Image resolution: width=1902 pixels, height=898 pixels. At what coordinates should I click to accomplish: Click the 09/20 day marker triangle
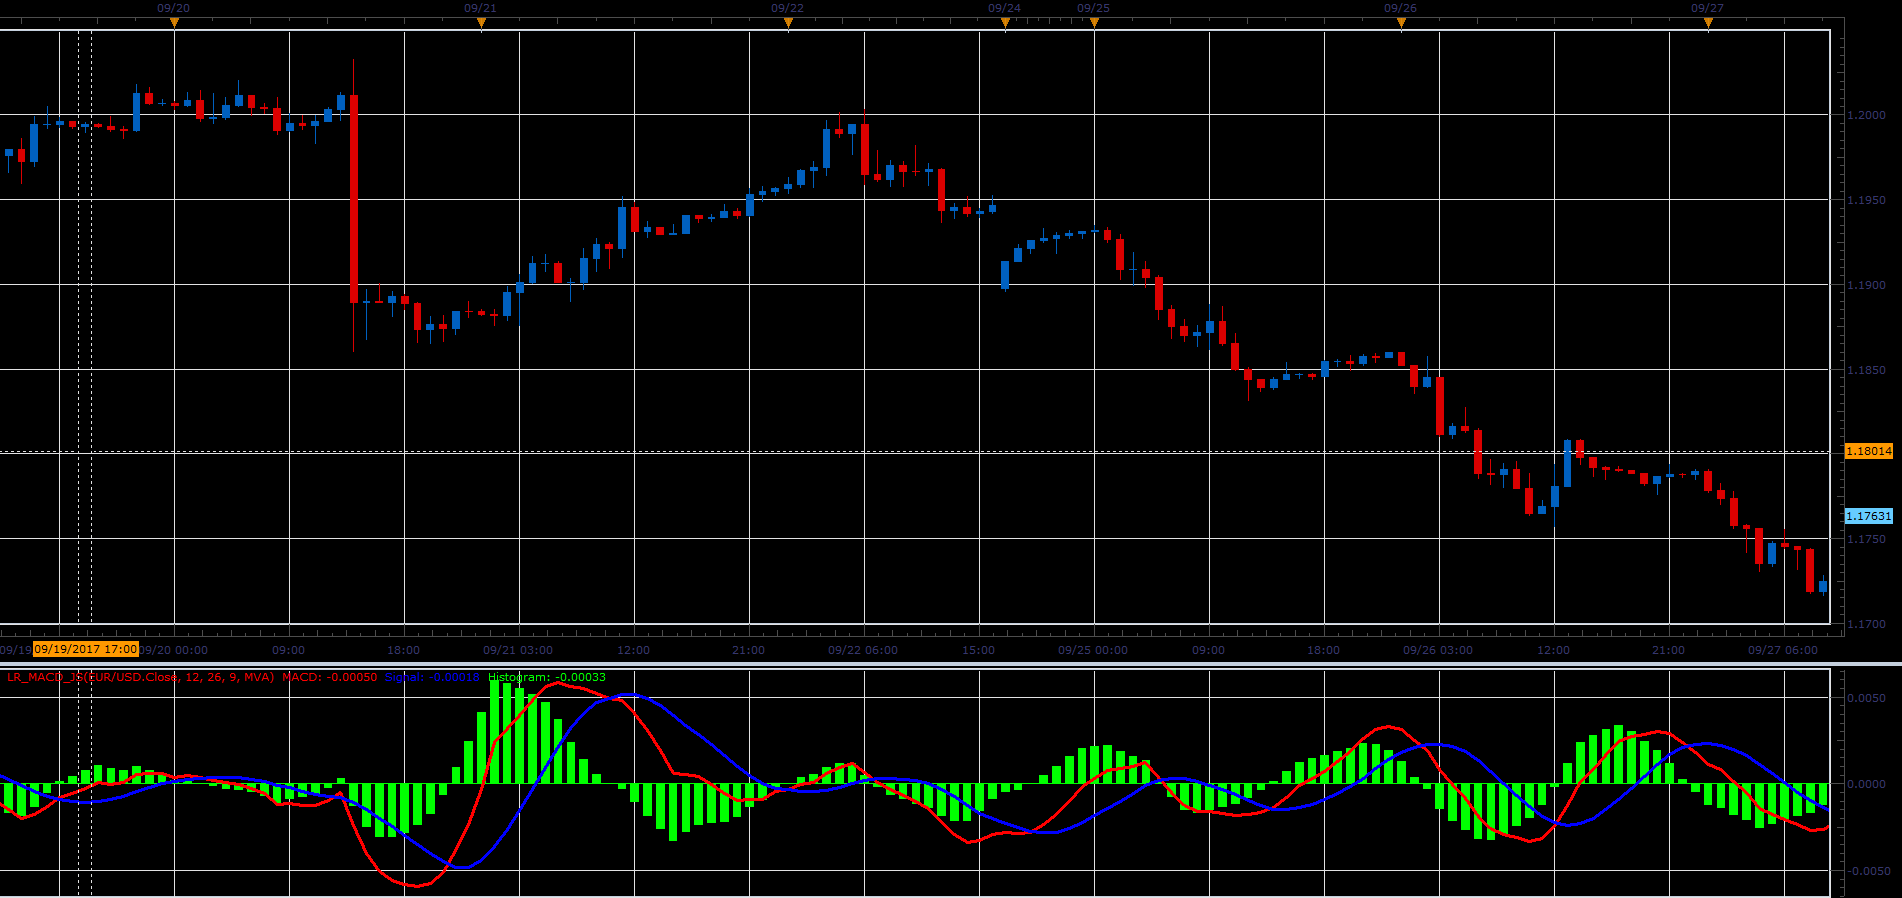174,22
